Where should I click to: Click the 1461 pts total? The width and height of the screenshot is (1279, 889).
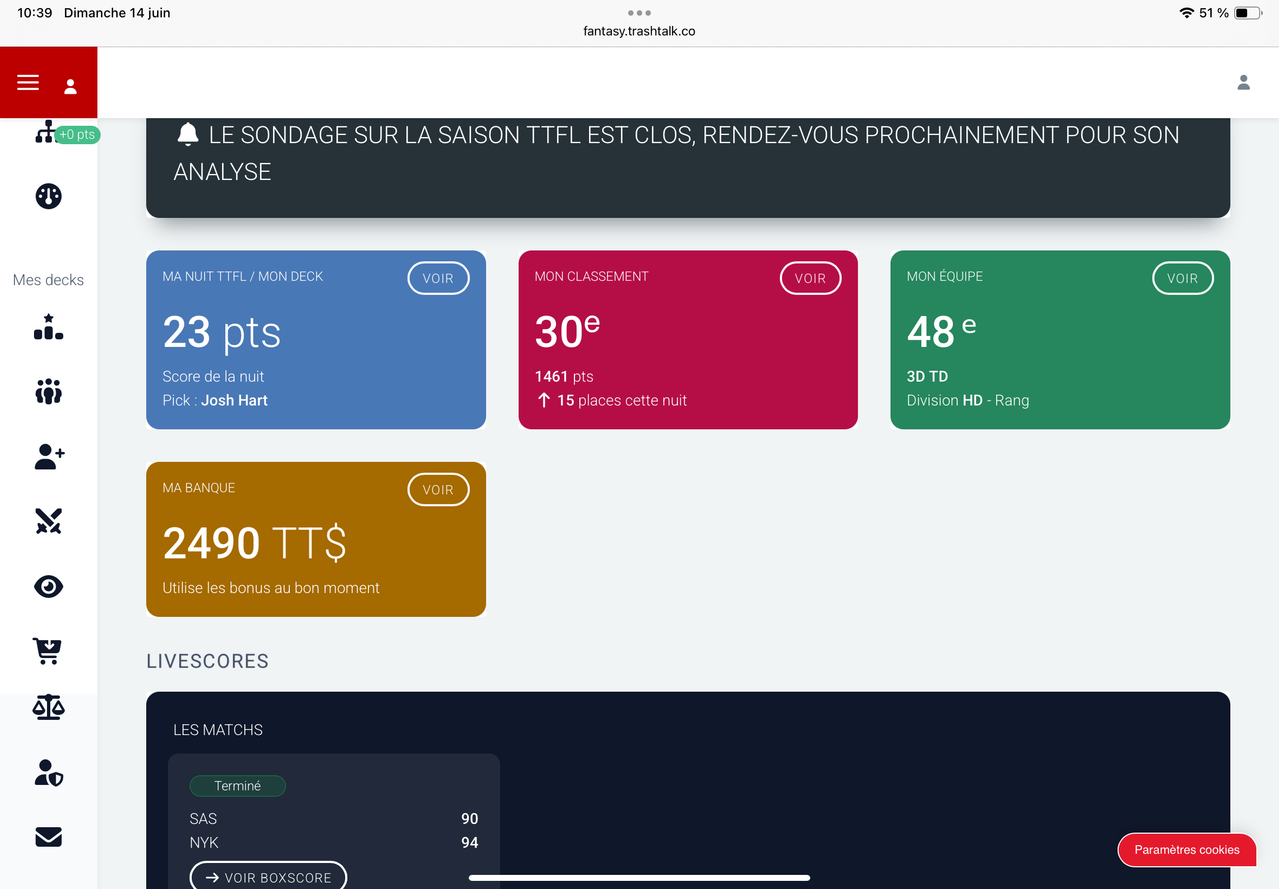click(x=564, y=376)
